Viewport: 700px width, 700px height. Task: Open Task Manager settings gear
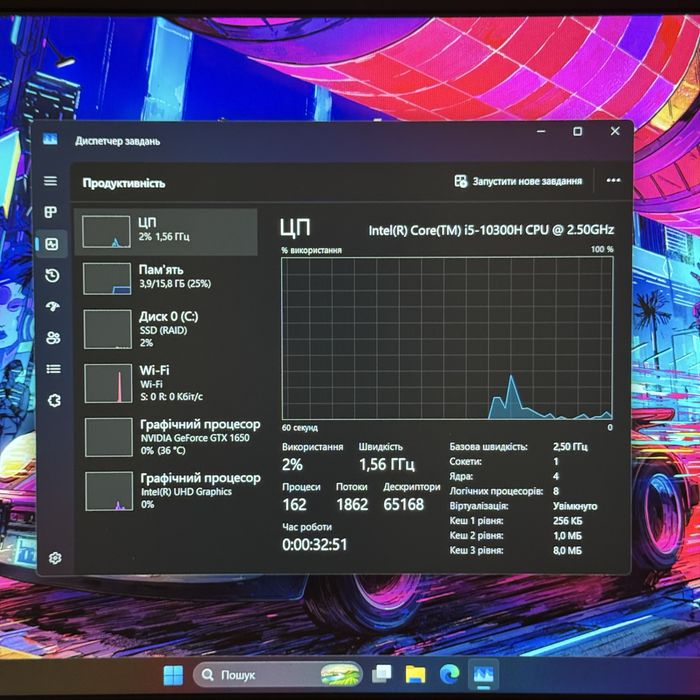55,558
